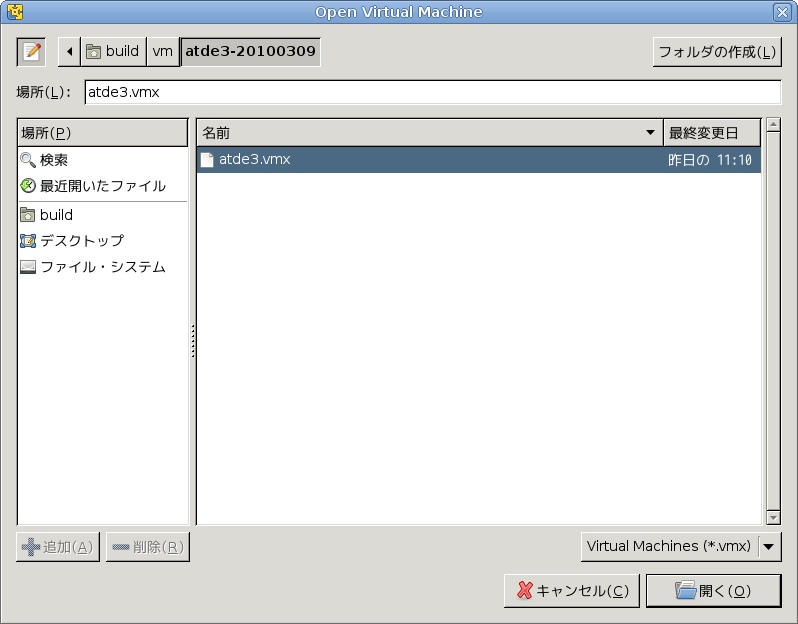Click the file system drive icon
This screenshot has height=624, width=798.
[28, 267]
